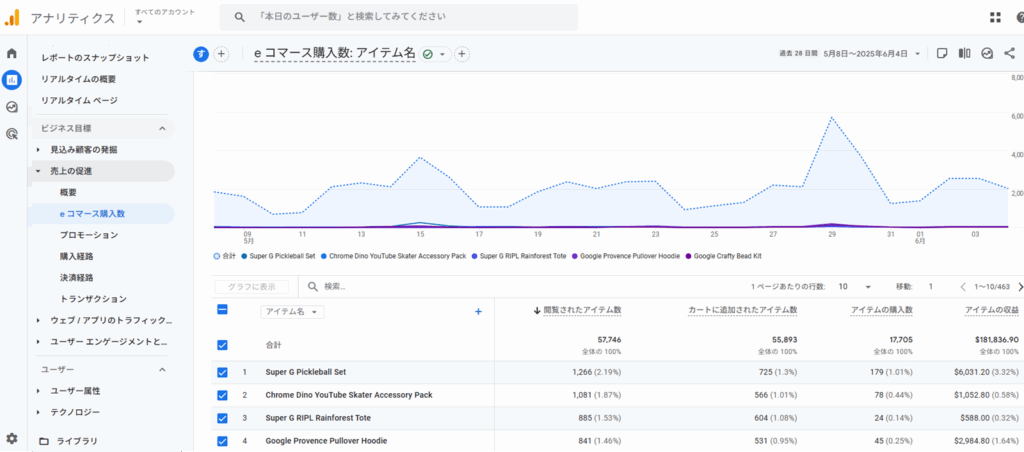The width and height of the screenshot is (1024, 452).
Task: Add a comparison with plus icon
Action: [x=221, y=54]
